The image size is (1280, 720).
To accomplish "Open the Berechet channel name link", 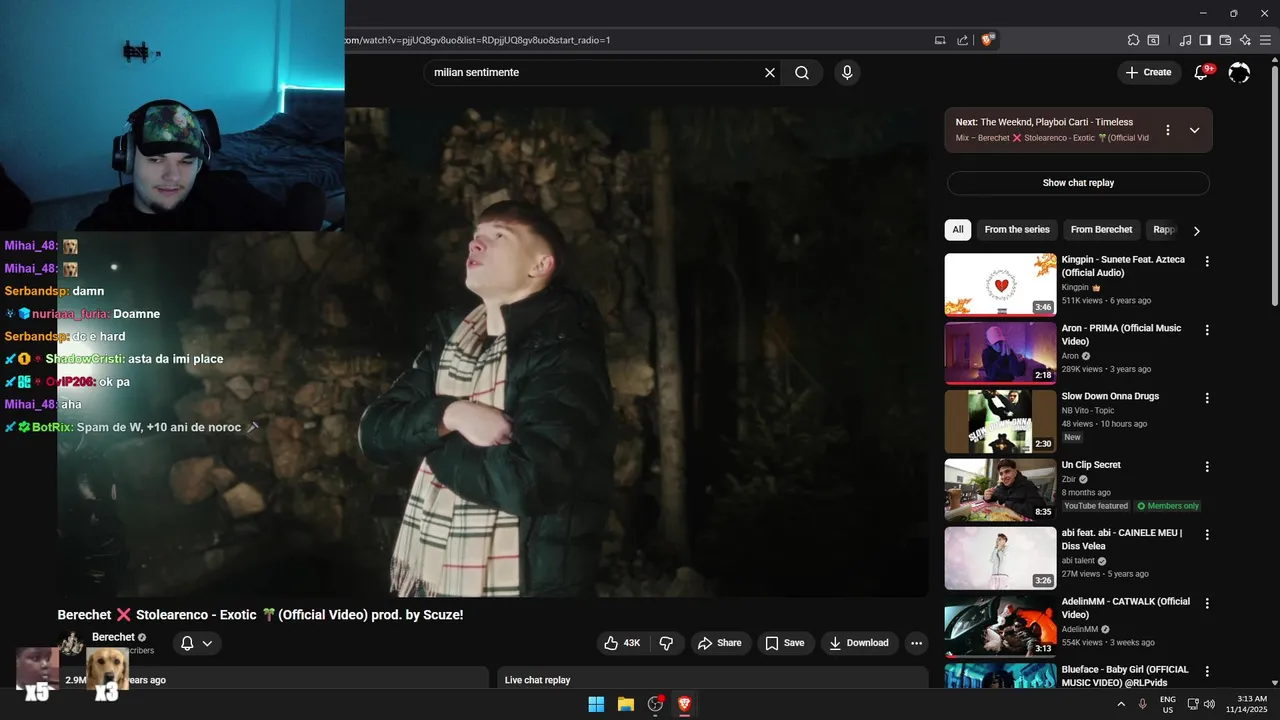I will (x=113, y=637).
